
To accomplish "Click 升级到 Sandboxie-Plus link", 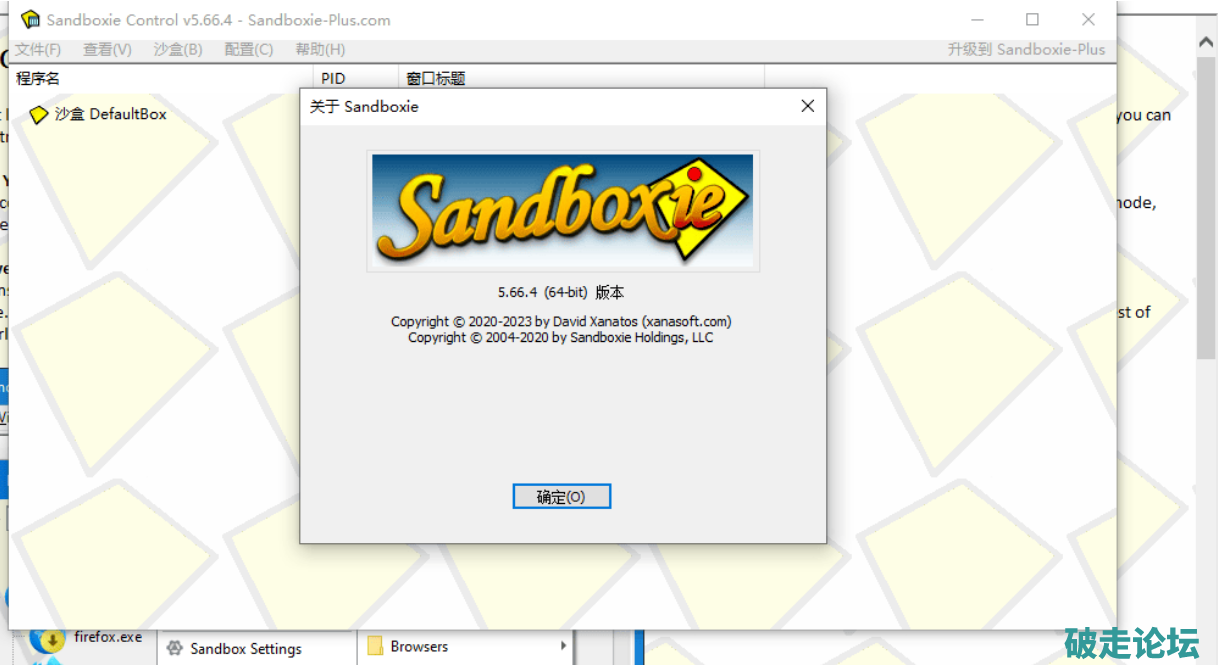I will (x=1027, y=49).
